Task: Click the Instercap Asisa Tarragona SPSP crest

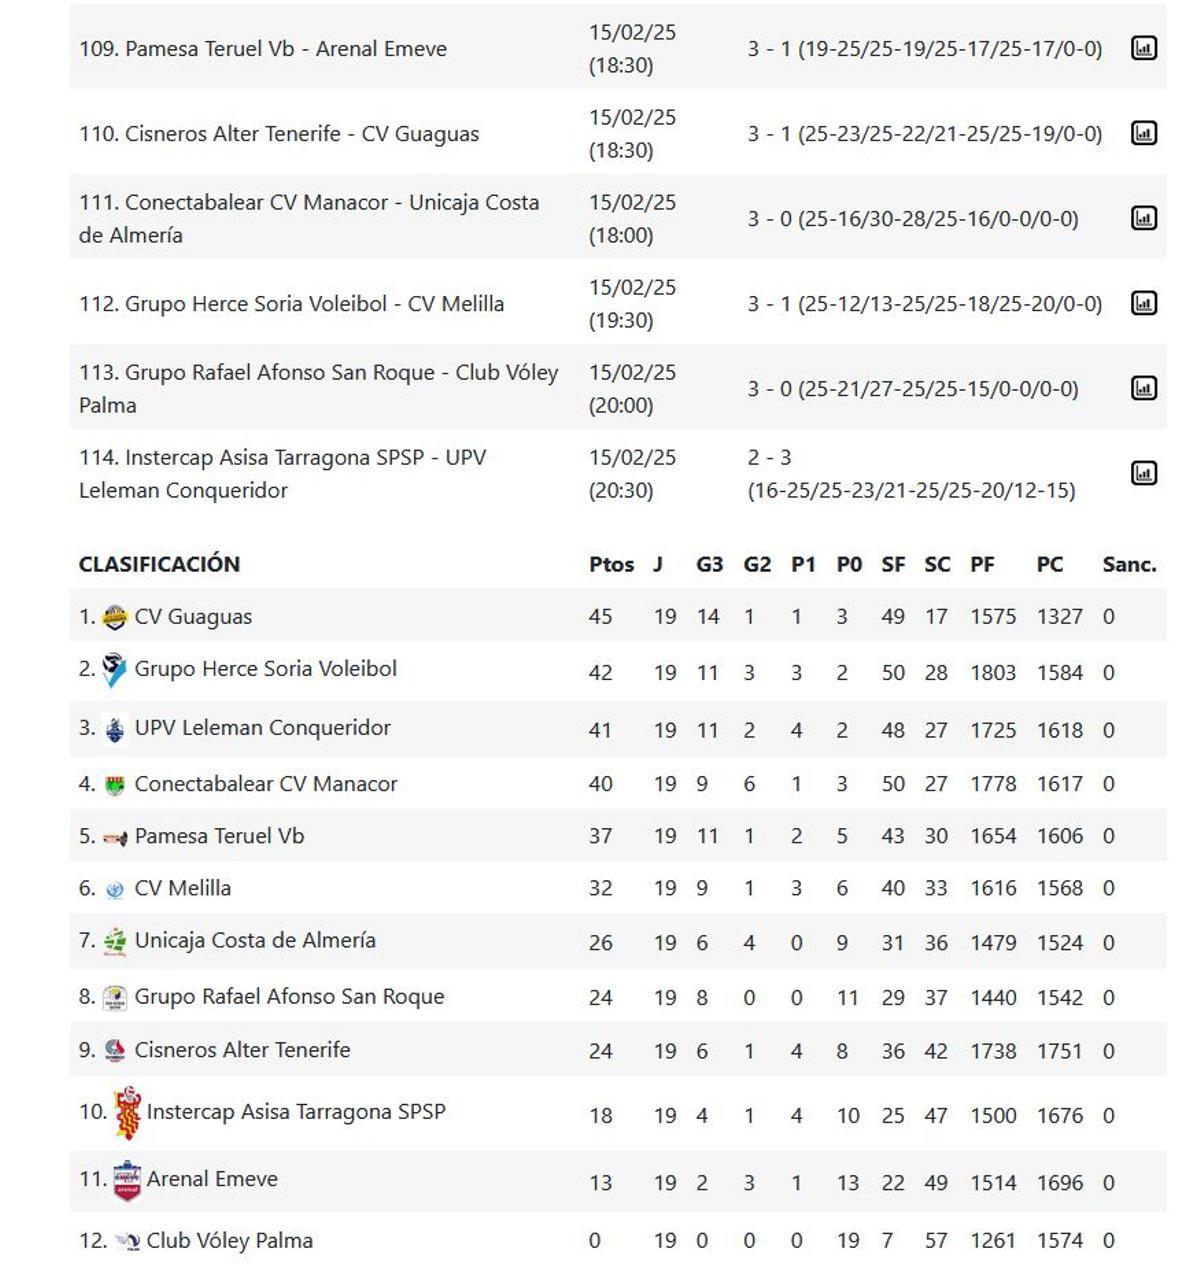Action: tap(129, 1111)
